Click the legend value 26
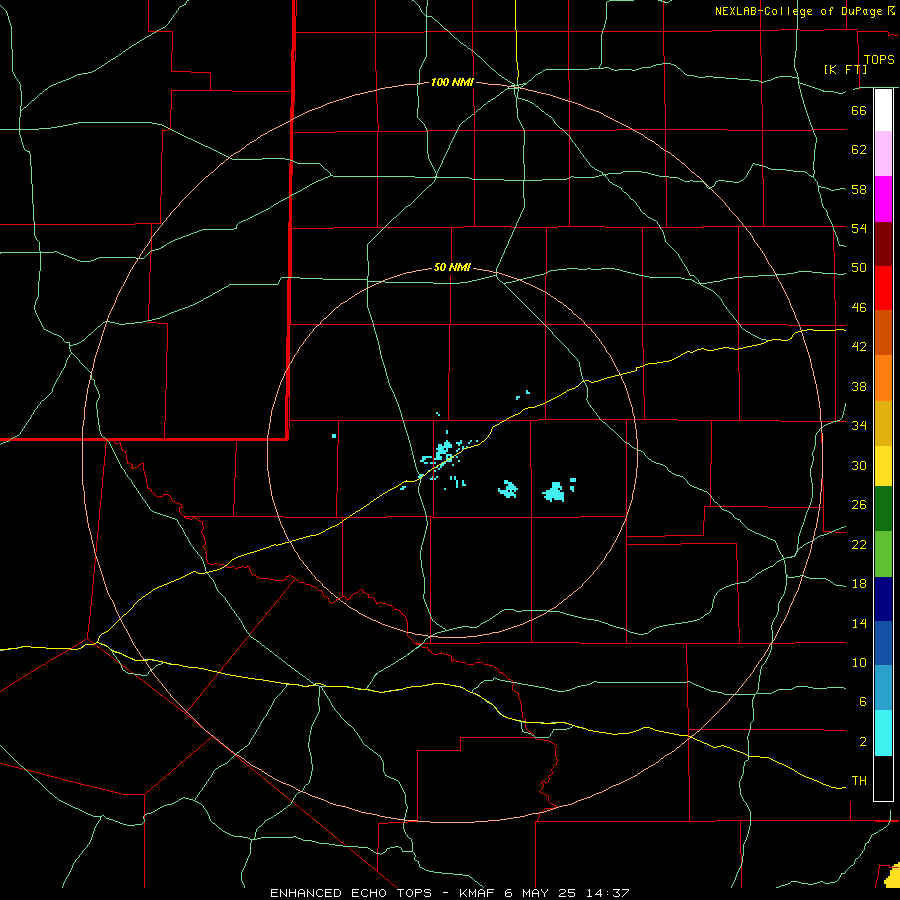Screen dimensions: 900x900 coord(859,505)
